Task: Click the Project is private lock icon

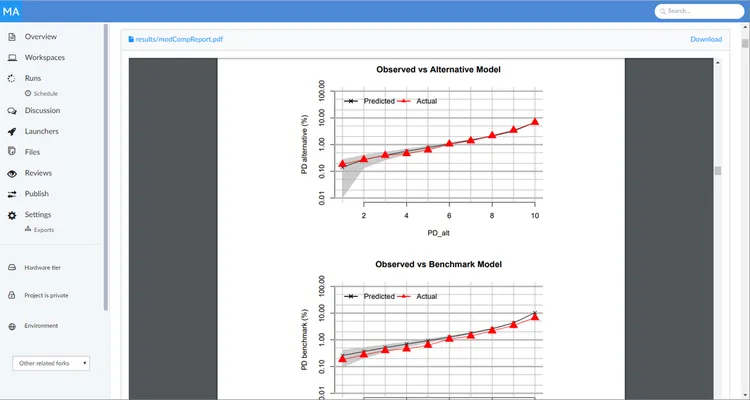Action: tap(12, 296)
